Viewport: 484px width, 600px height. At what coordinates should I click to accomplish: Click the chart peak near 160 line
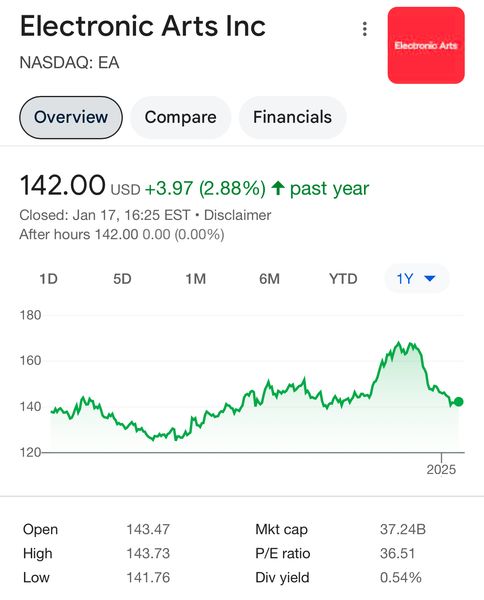point(399,343)
